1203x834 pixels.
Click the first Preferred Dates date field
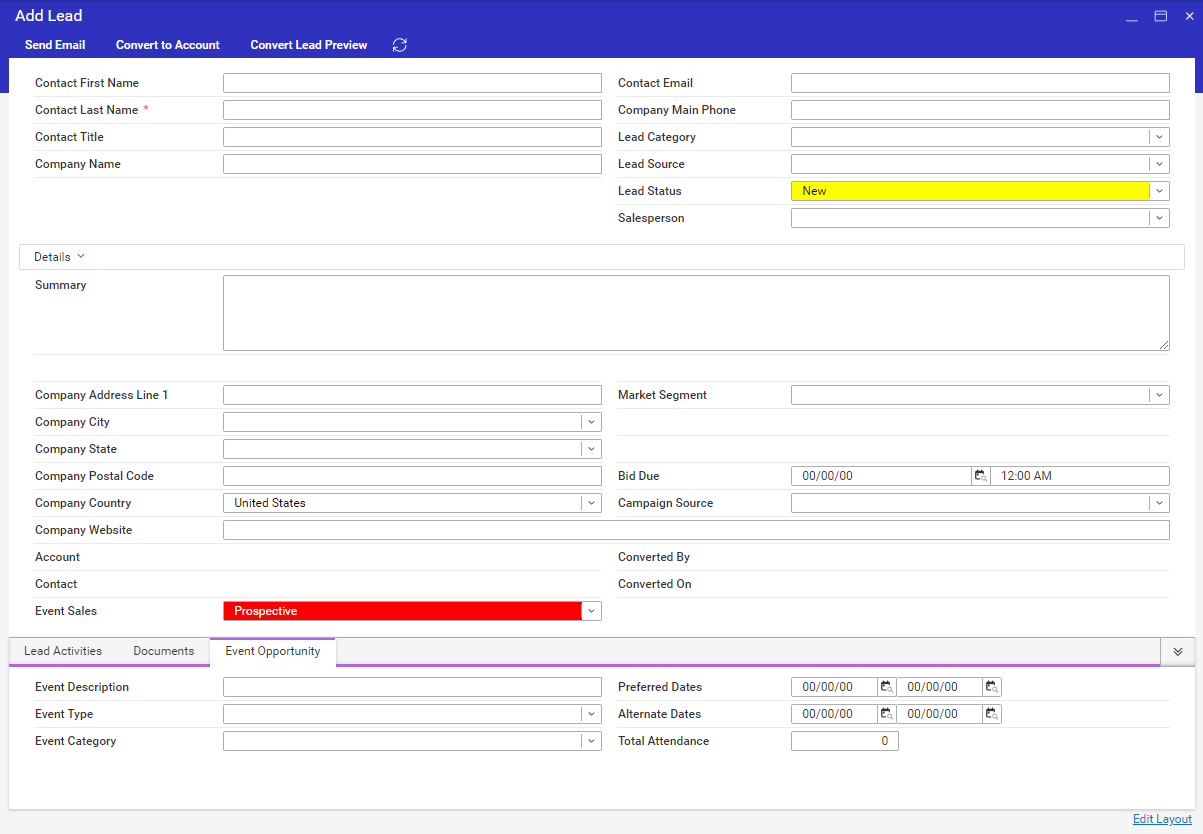pyautogui.click(x=834, y=687)
